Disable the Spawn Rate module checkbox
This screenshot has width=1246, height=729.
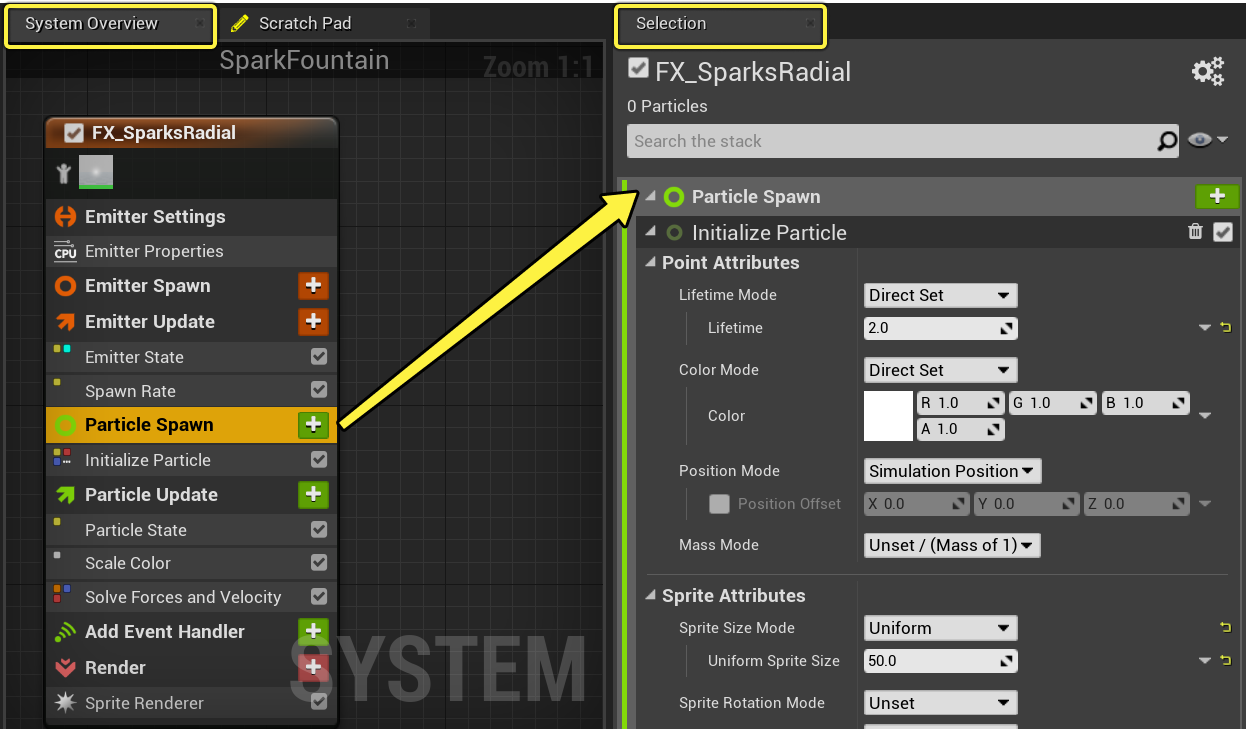[x=319, y=390]
